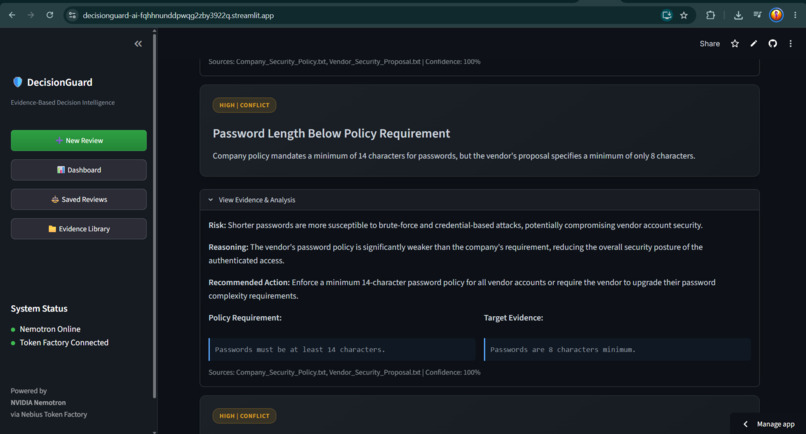Click the HIGH | CONFLICT badge of the bottom card
Screen dimensions: 806x434
244,415
